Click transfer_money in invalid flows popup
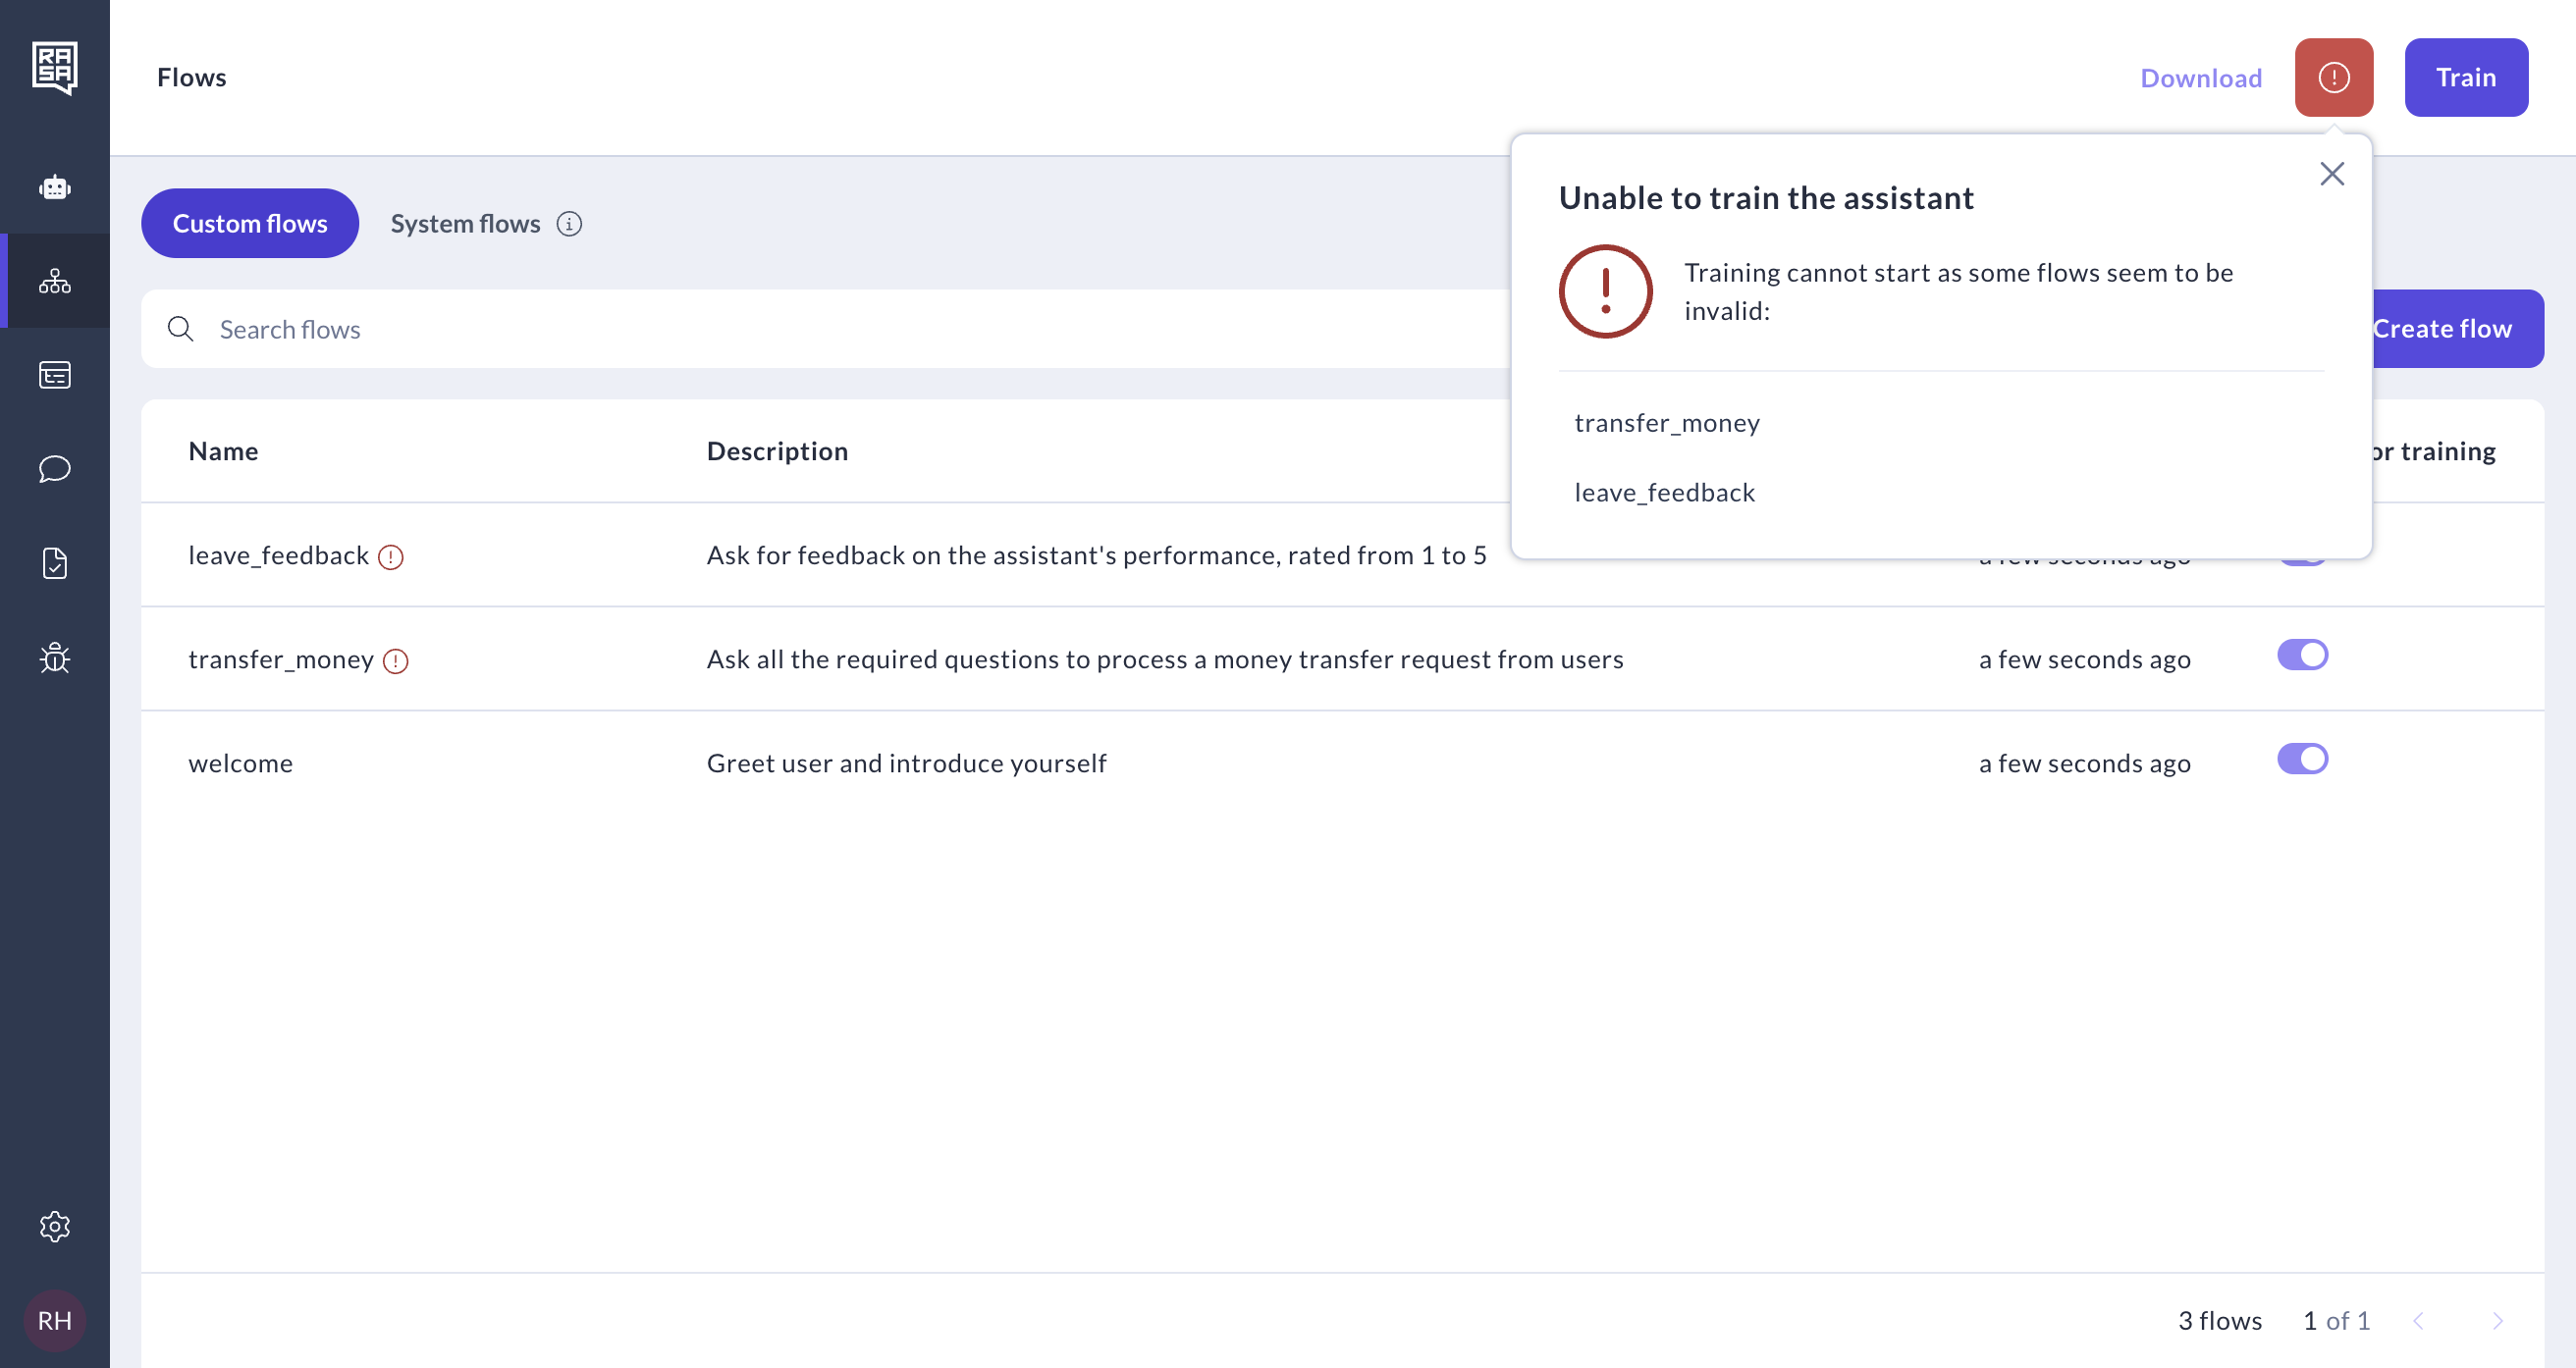The height and width of the screenshot is (1368, 2576). point(1667,423)
